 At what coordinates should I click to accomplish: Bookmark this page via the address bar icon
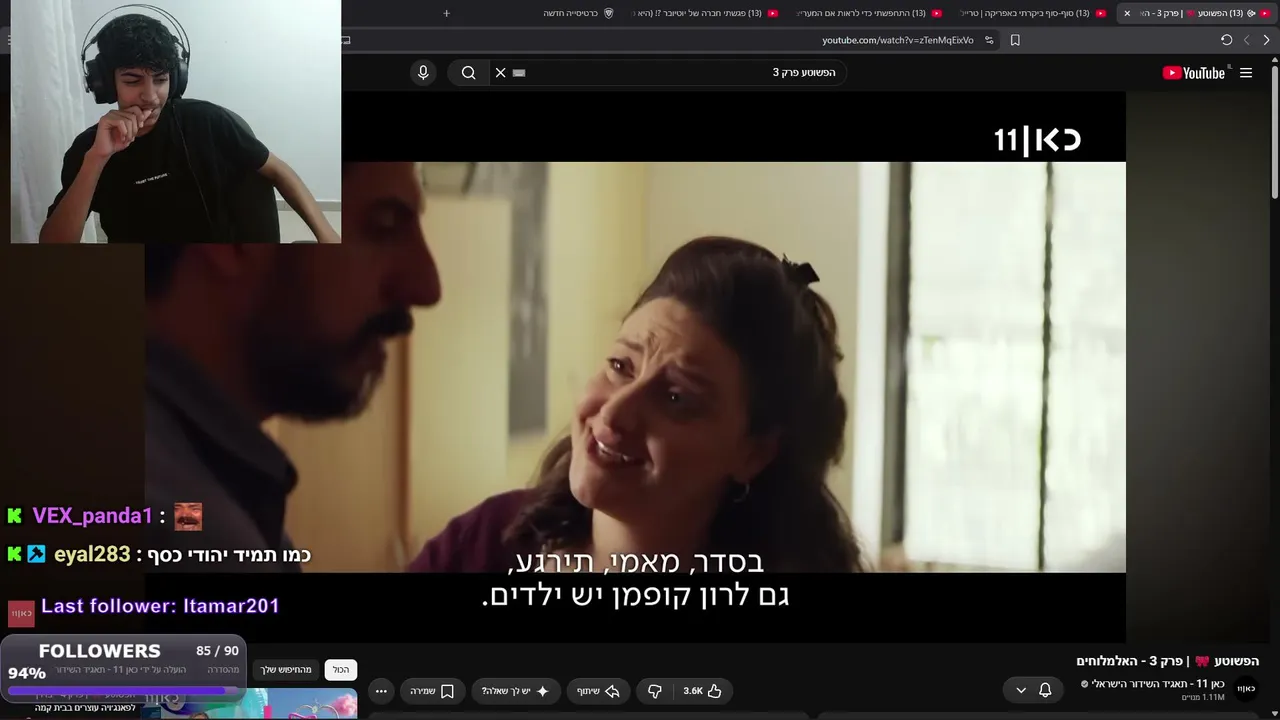[x=1015, y=40]
